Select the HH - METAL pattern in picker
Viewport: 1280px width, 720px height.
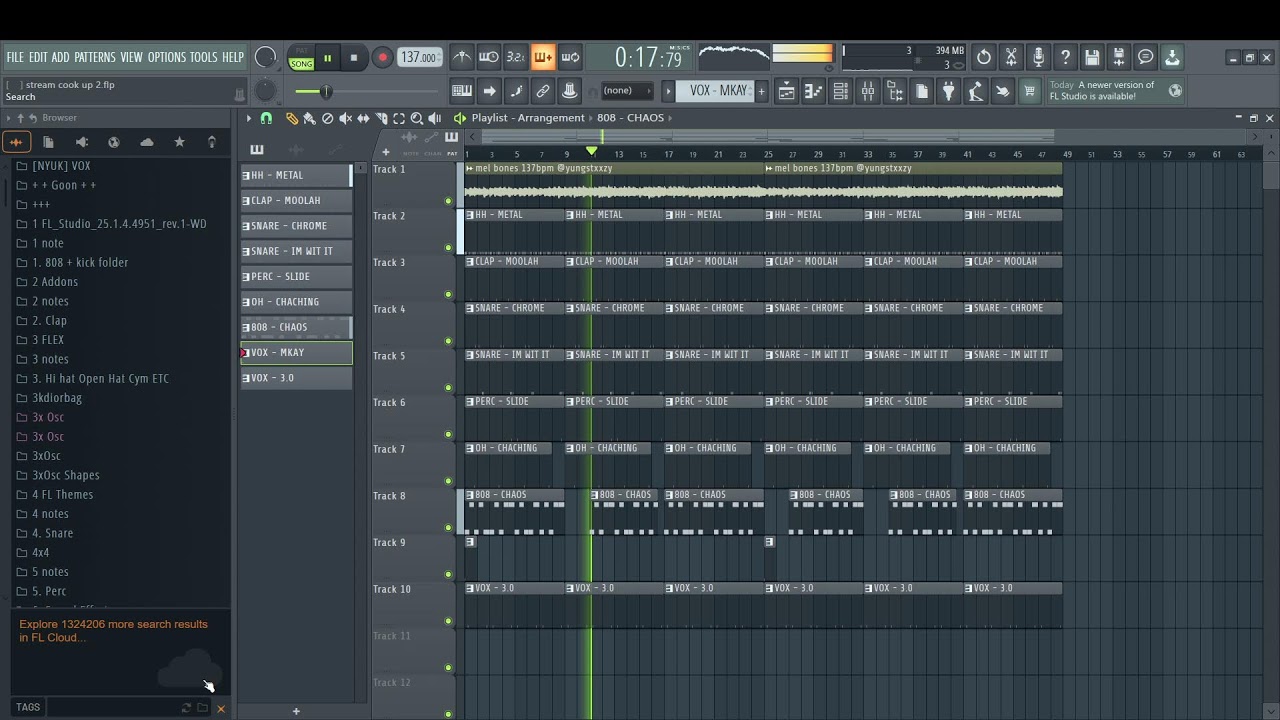[296, 175]
